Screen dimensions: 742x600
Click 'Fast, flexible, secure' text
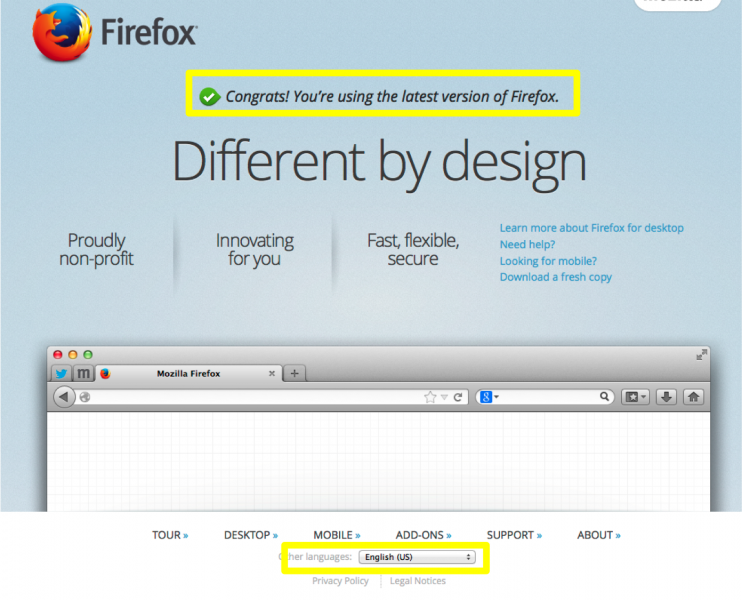[x=413, y=250]
